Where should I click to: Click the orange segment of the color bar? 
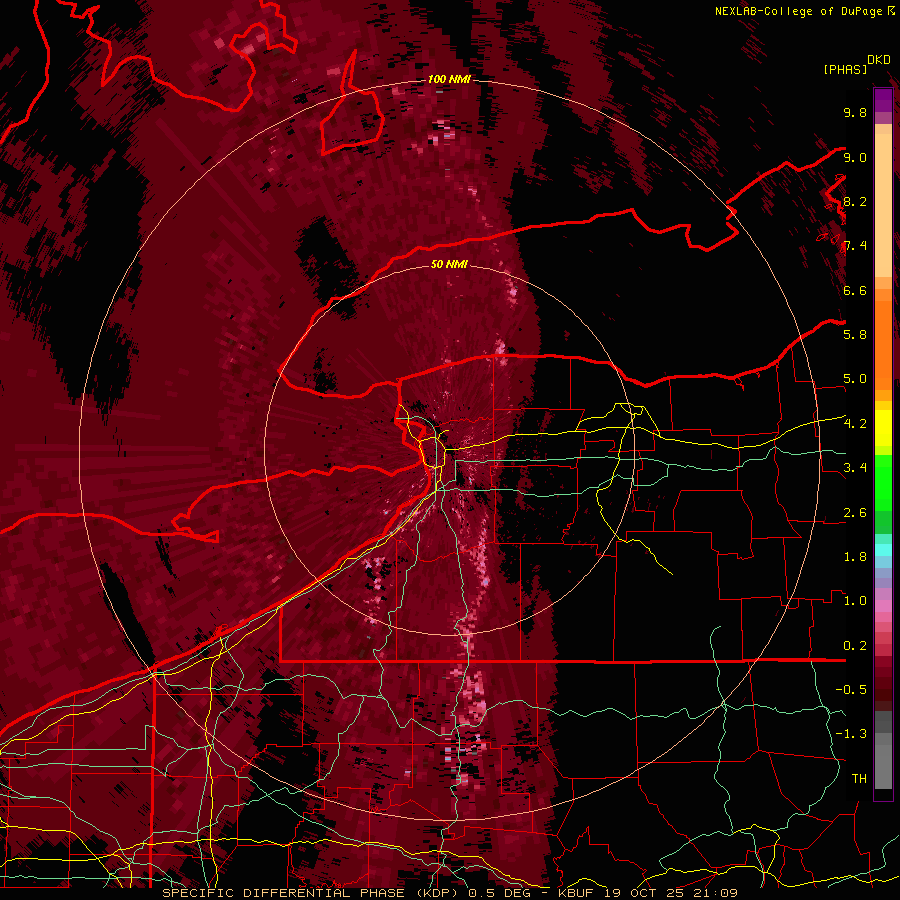(883, 344)
